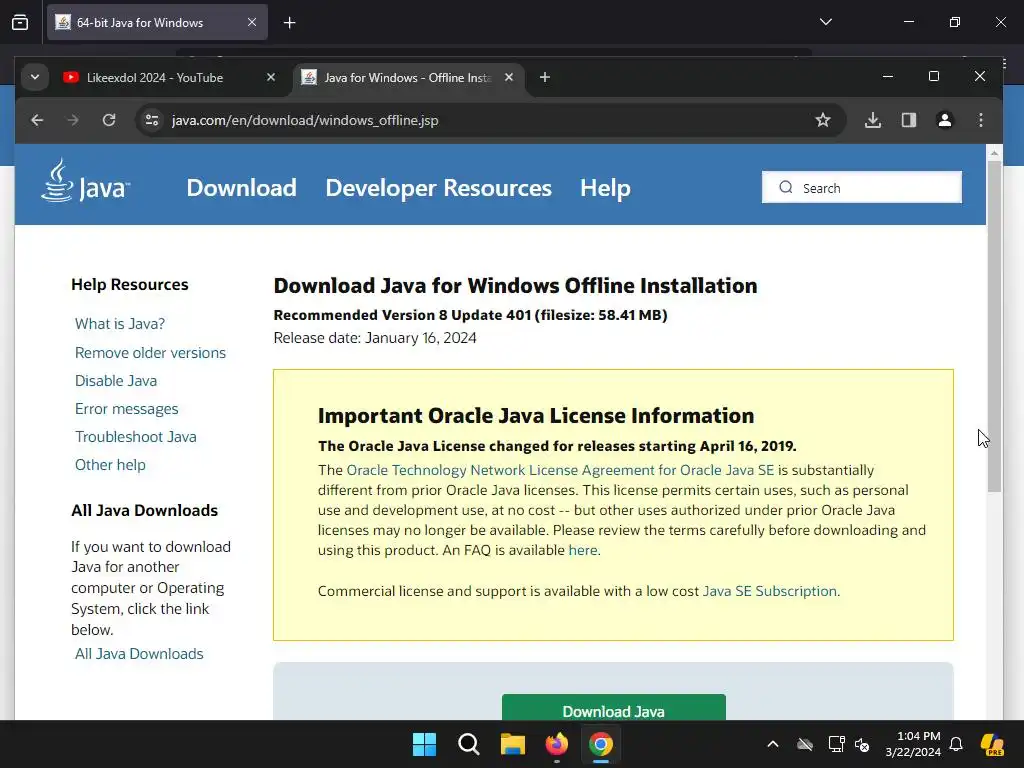Open new tab in front Chrome window
Image resolution: width=1024 pixels, height=768 pixels.
click(545, 78)
